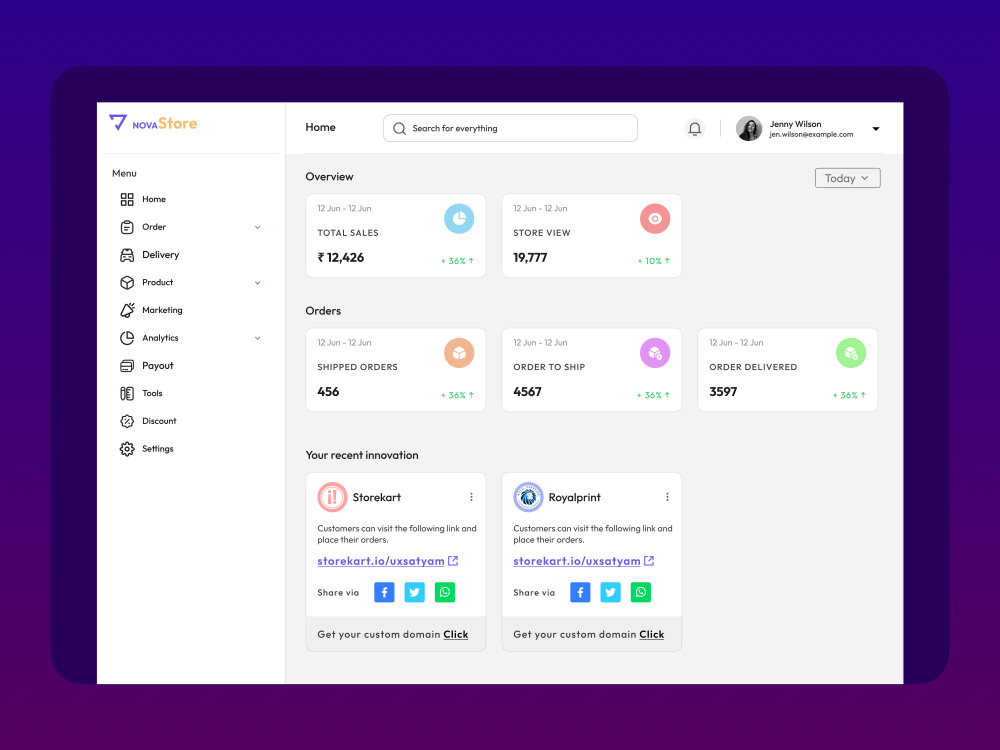The height and width of the screenshot is (750, 1000).
Task: Click the Order To Ship 4567 value
Action: pyautogui.click(x=527, y=392)
